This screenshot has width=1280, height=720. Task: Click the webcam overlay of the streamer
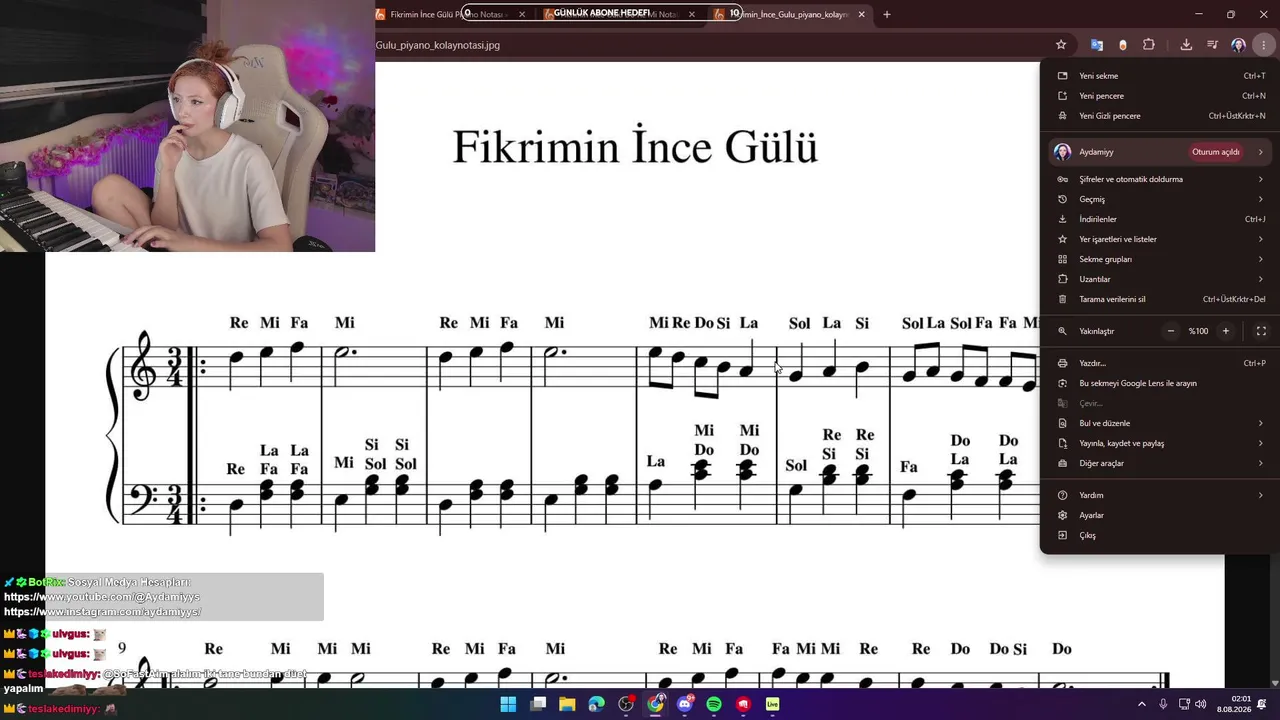coord(187,126)
